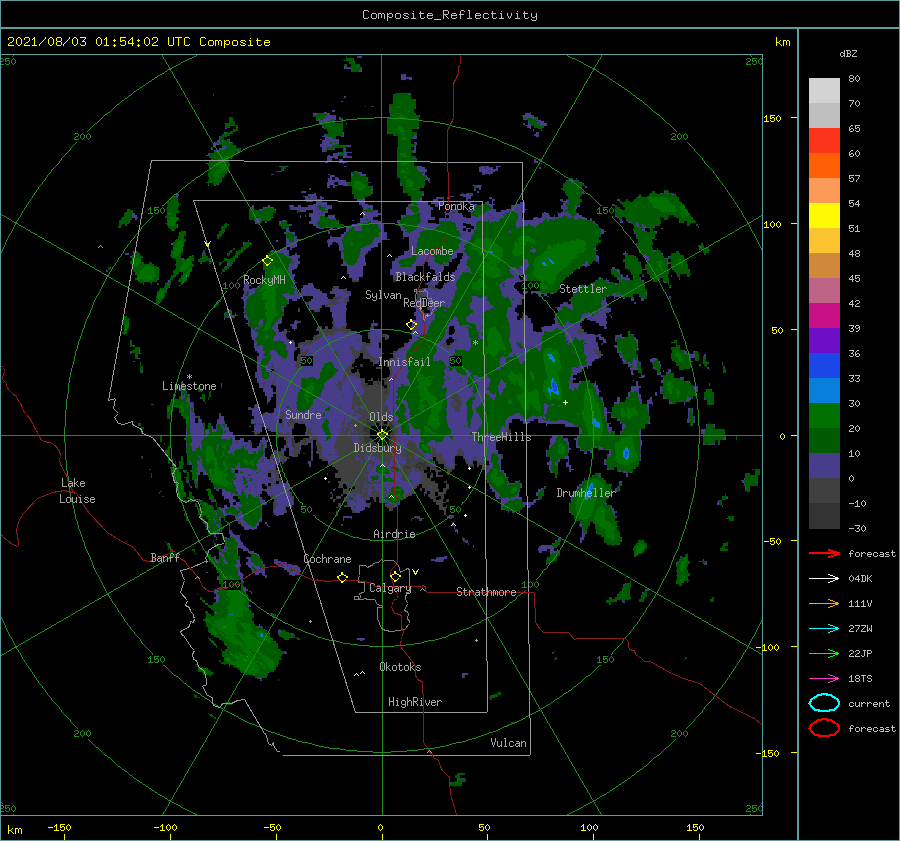Select the yellow radar-site diamond between Olds and Didsbury
Screen dimensions: 900x841
pyautogui.click(x=382, y=435)
